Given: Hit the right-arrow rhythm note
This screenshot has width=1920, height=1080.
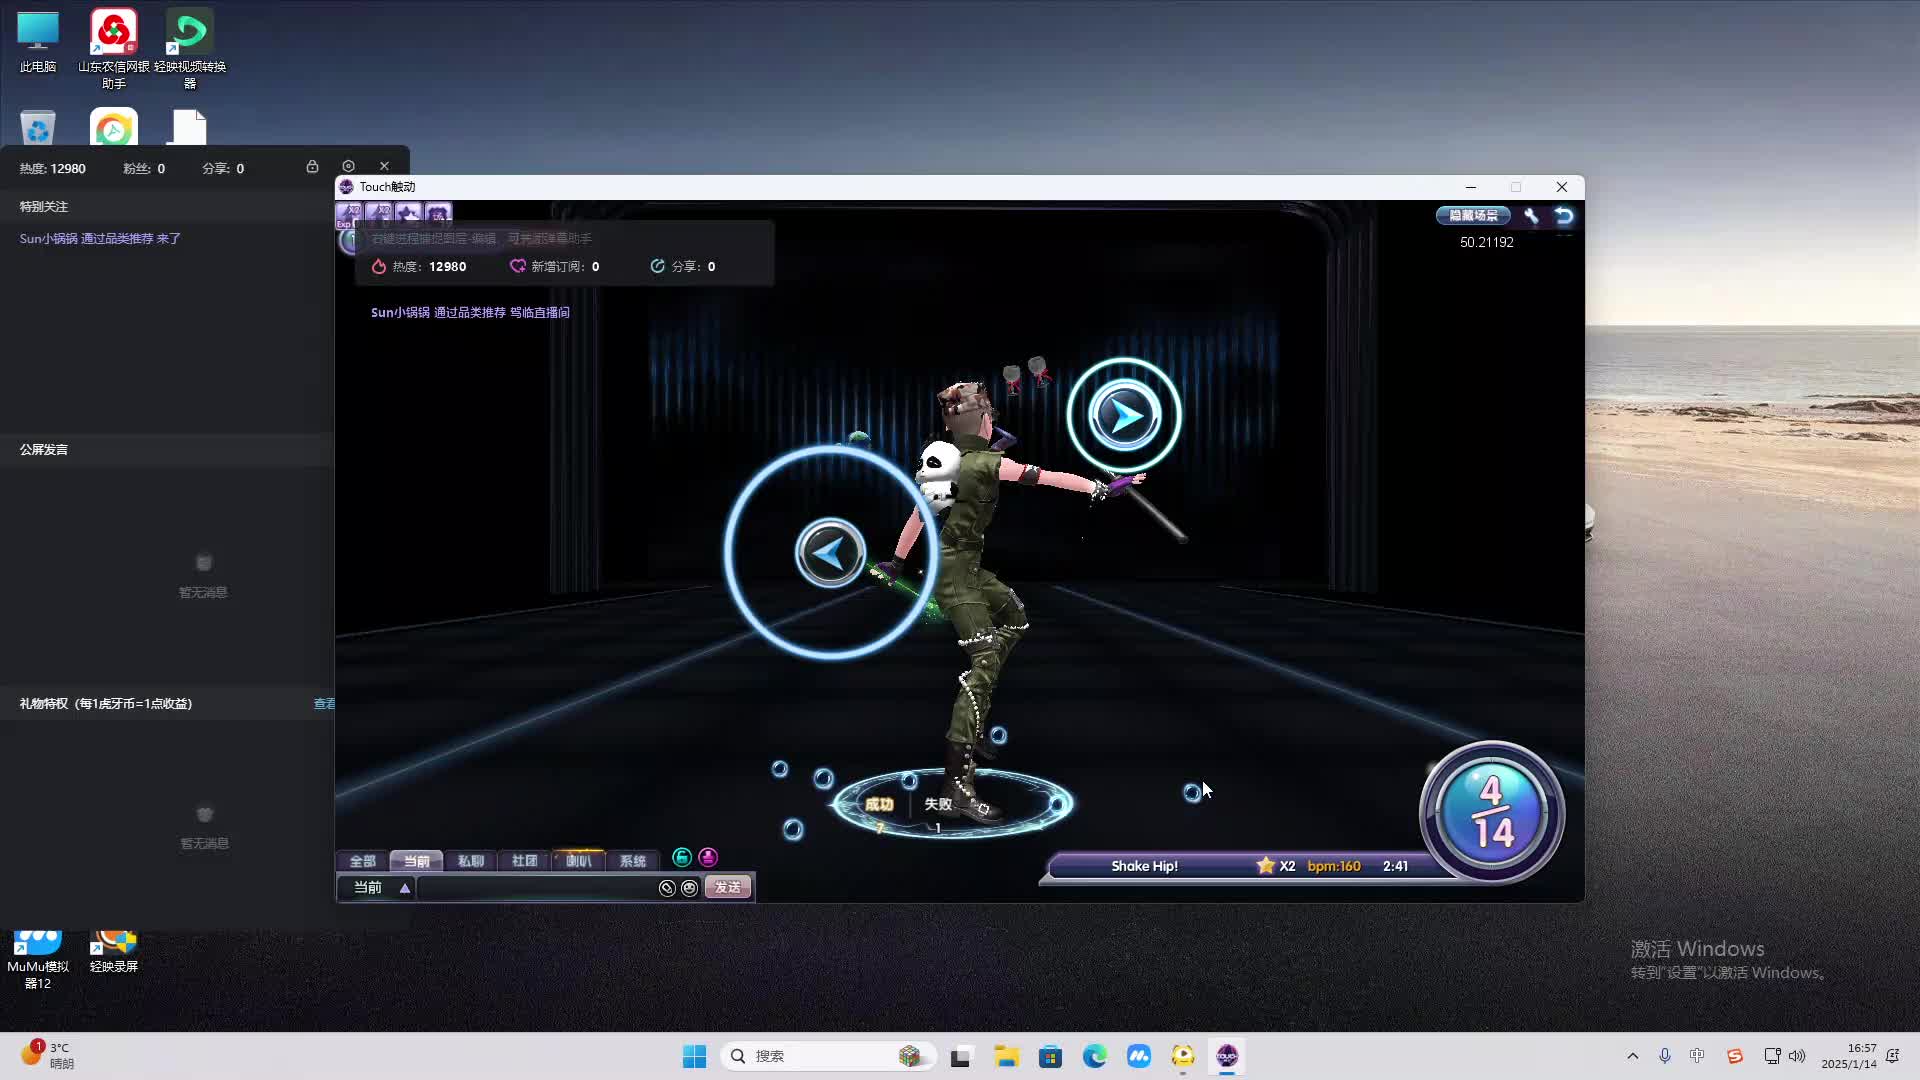Looking at the screenshot, I should tap(1124, 415).
